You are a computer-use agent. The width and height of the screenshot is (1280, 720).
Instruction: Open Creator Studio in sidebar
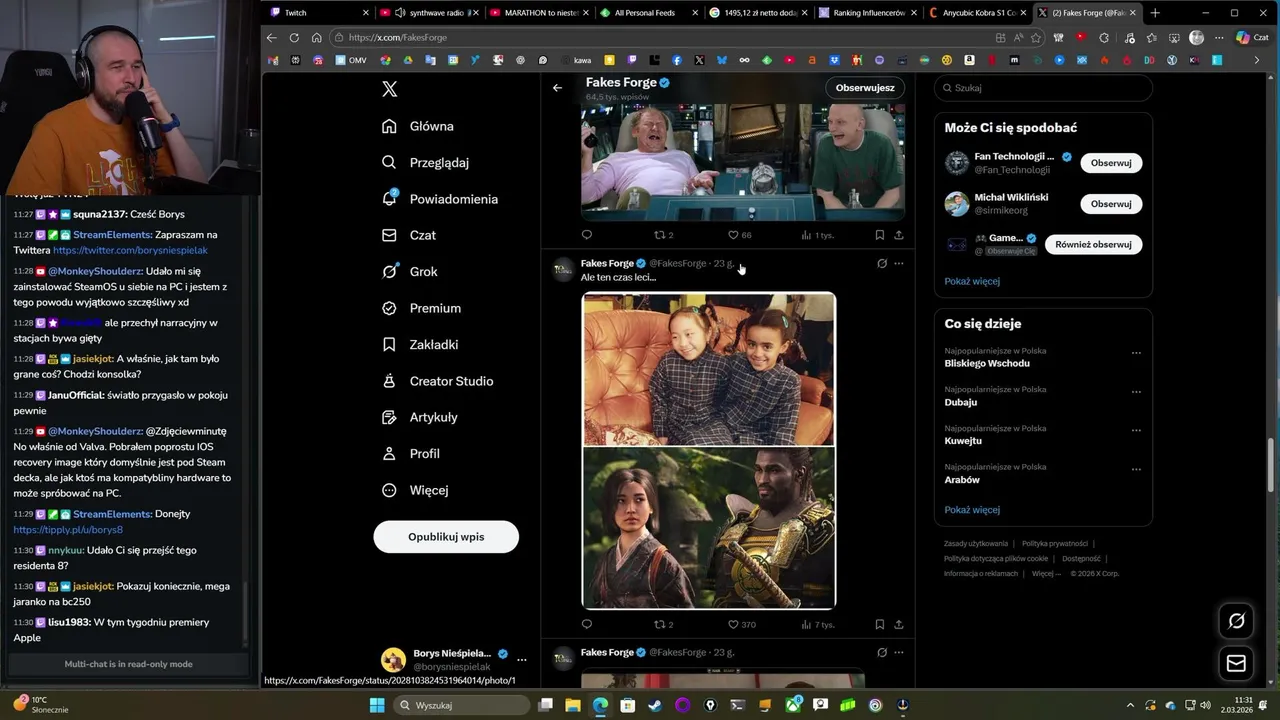[x=437, y=381]
